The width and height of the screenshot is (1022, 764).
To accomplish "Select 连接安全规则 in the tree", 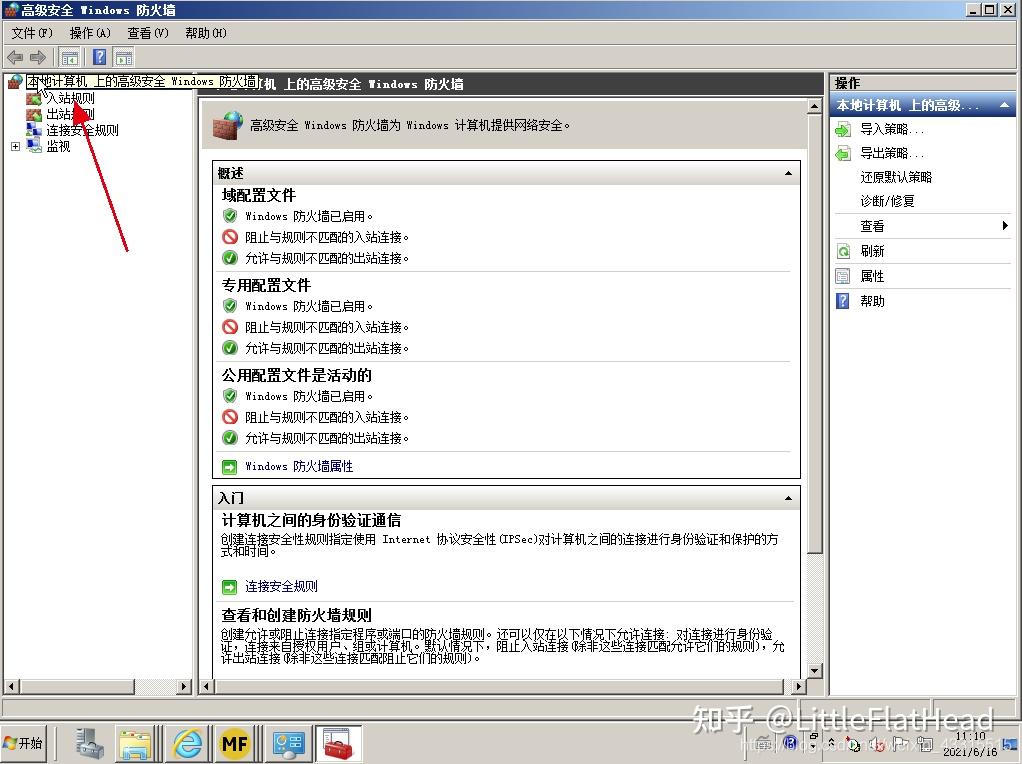I will (x=82, y=130).
